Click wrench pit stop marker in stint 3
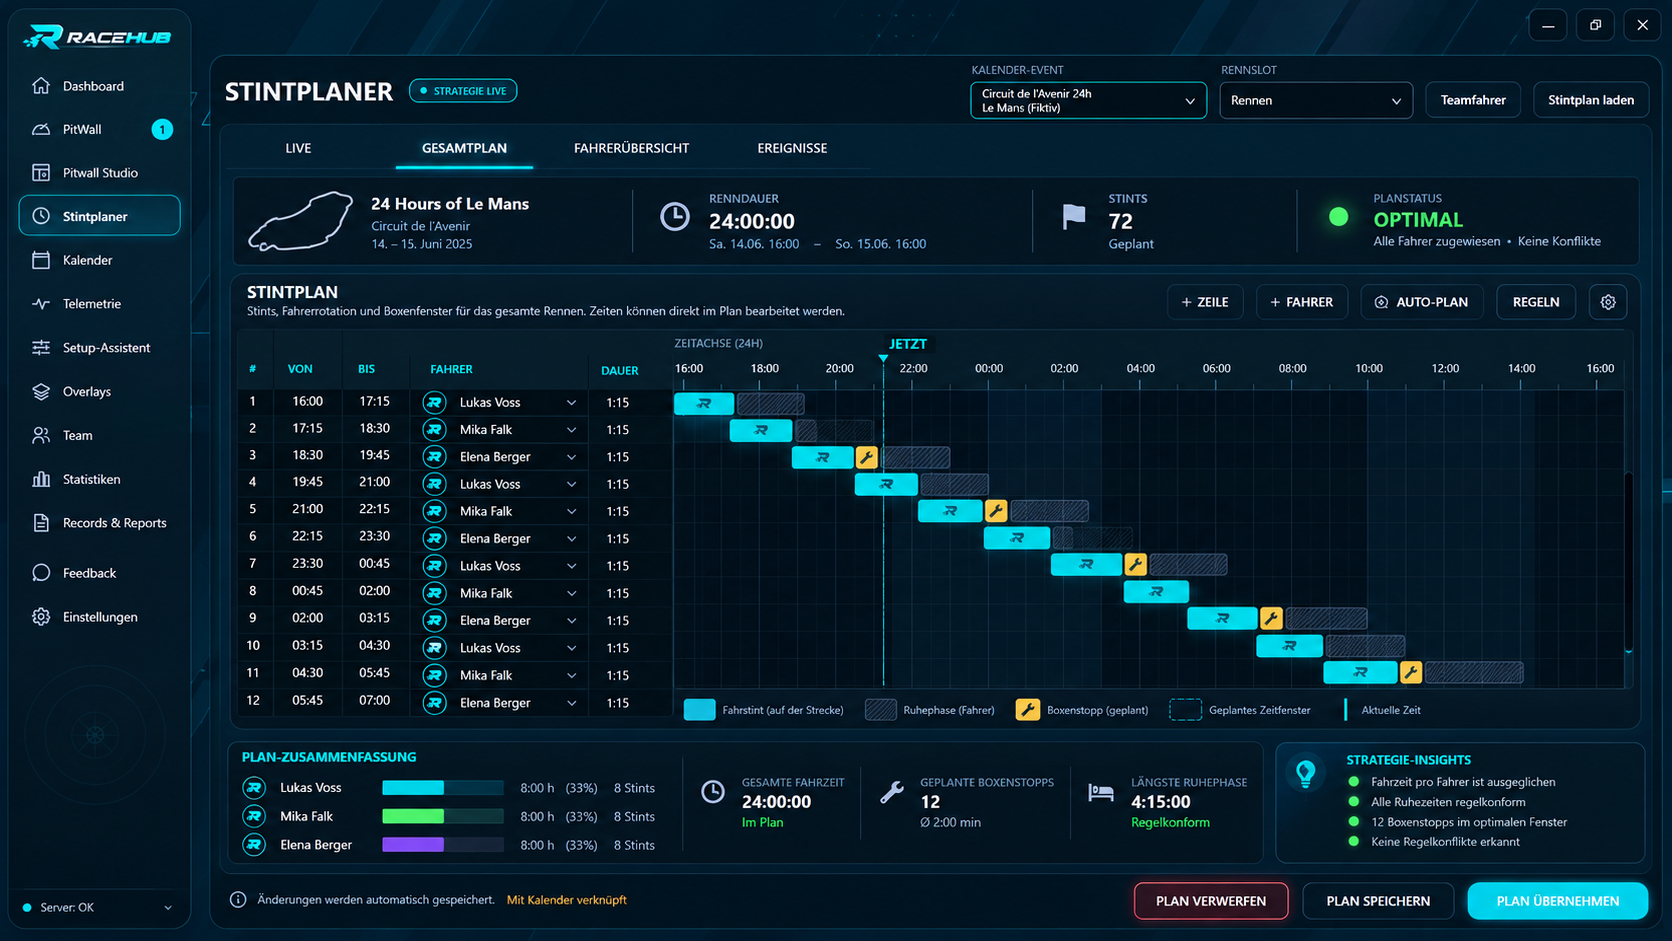This screenshot has height=941, width=1672. [x=867, y=458]
